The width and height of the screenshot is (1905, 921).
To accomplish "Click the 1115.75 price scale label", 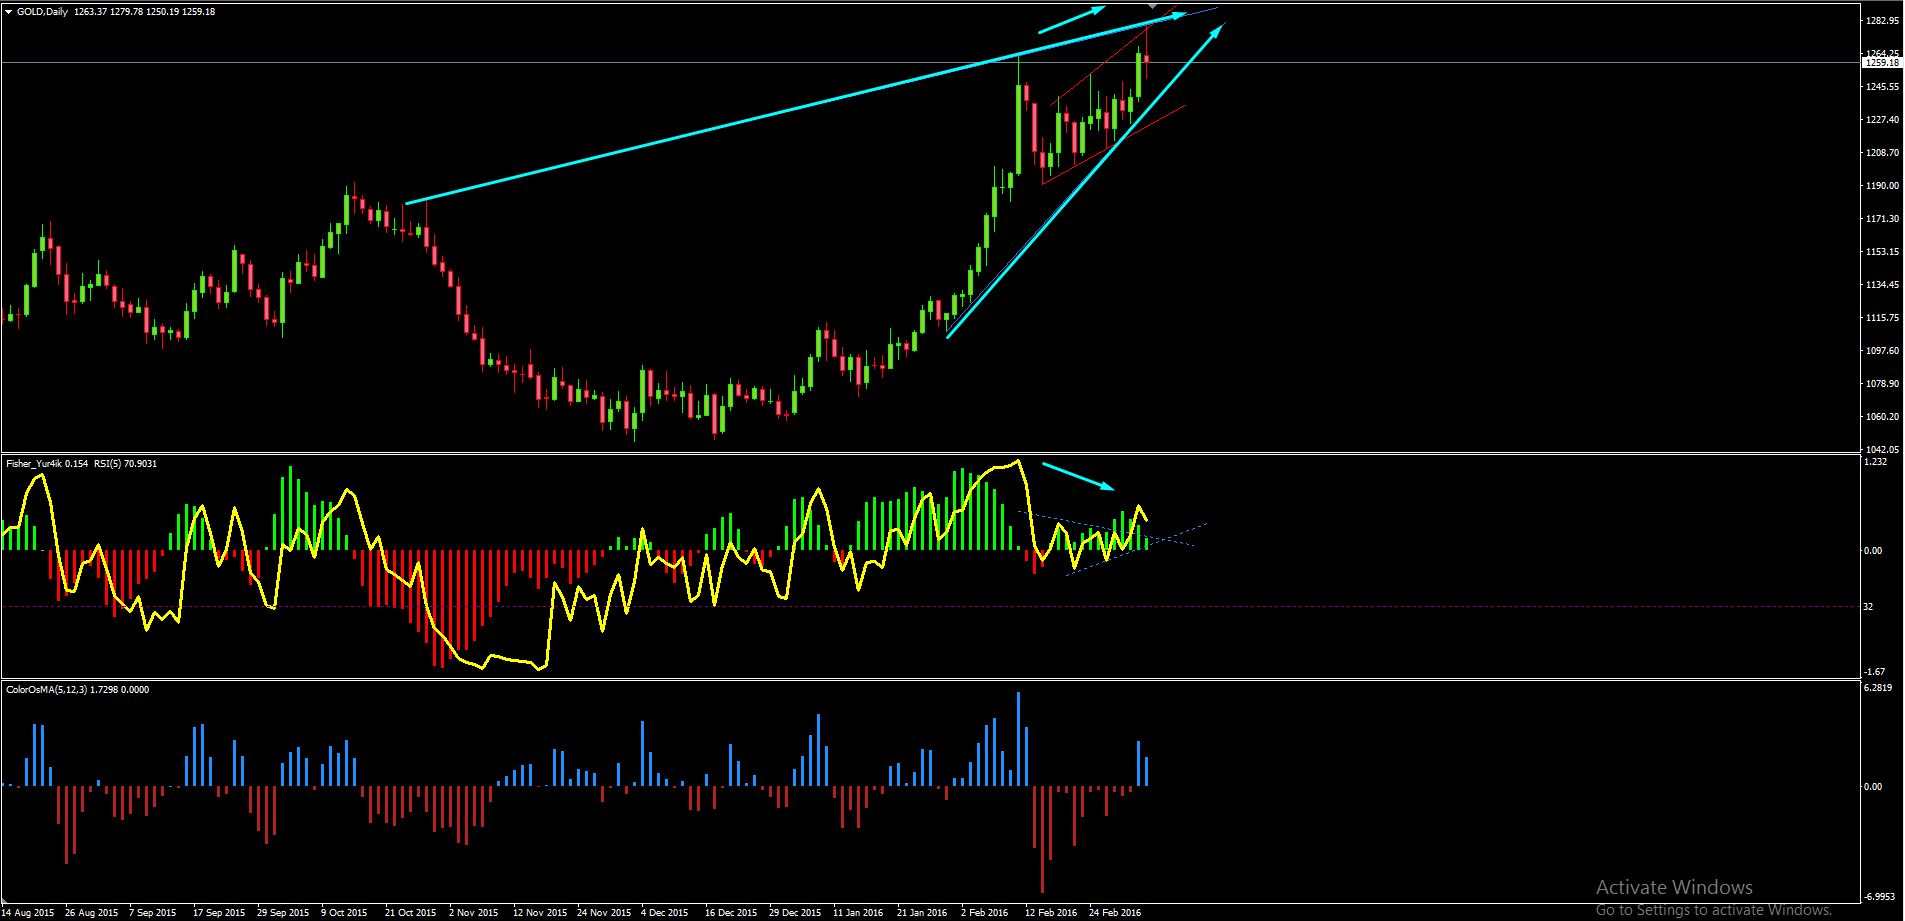I will tap(1882, 318).
